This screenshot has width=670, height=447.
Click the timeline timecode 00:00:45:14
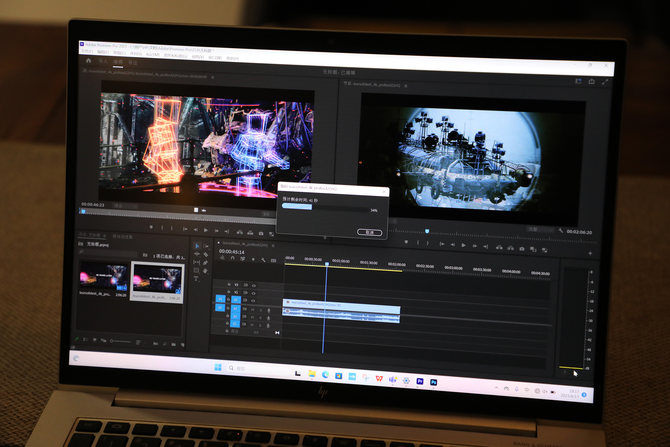[232, 251]
